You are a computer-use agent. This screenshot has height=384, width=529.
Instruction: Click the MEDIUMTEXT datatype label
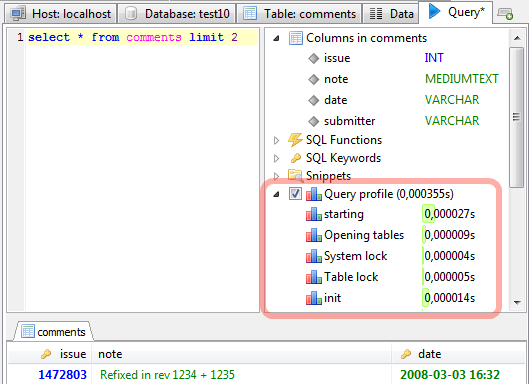[462, 79]
